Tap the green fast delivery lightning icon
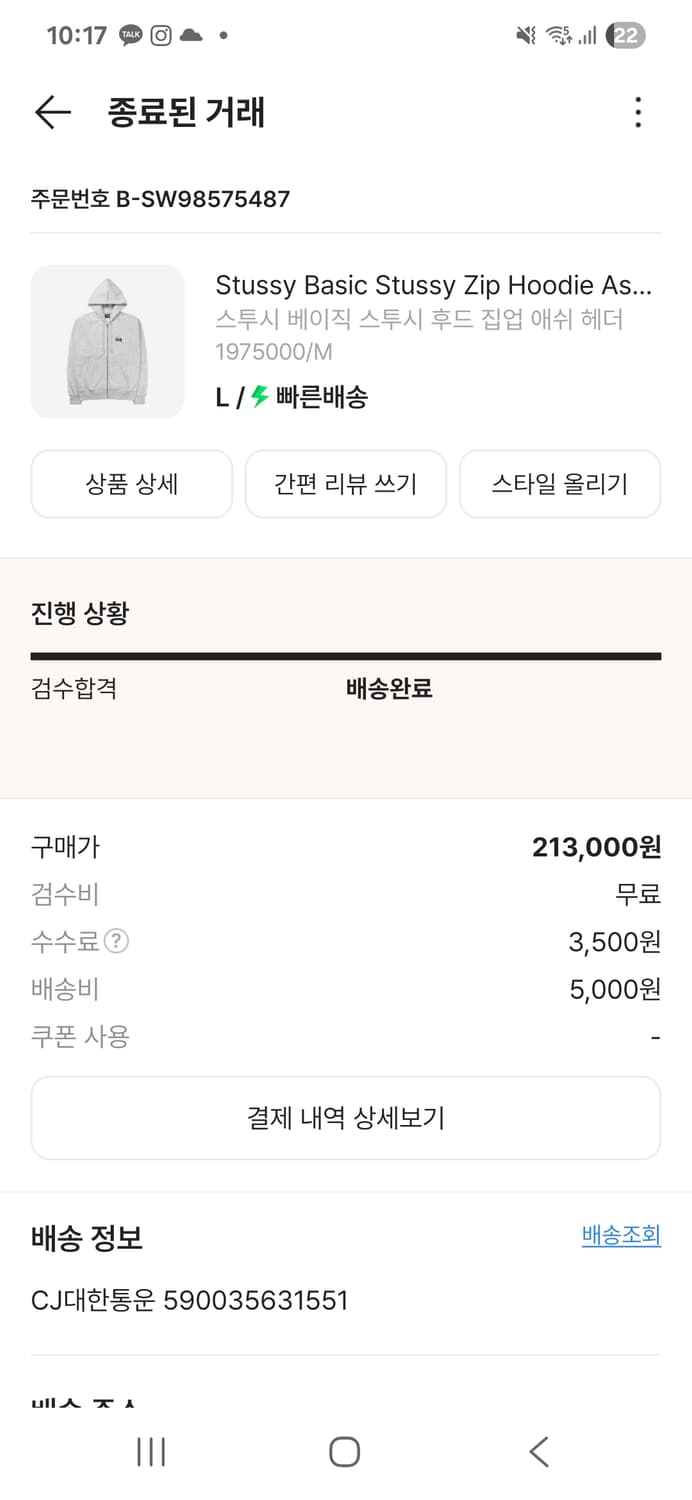692x1500 pixels. [260, 397]
